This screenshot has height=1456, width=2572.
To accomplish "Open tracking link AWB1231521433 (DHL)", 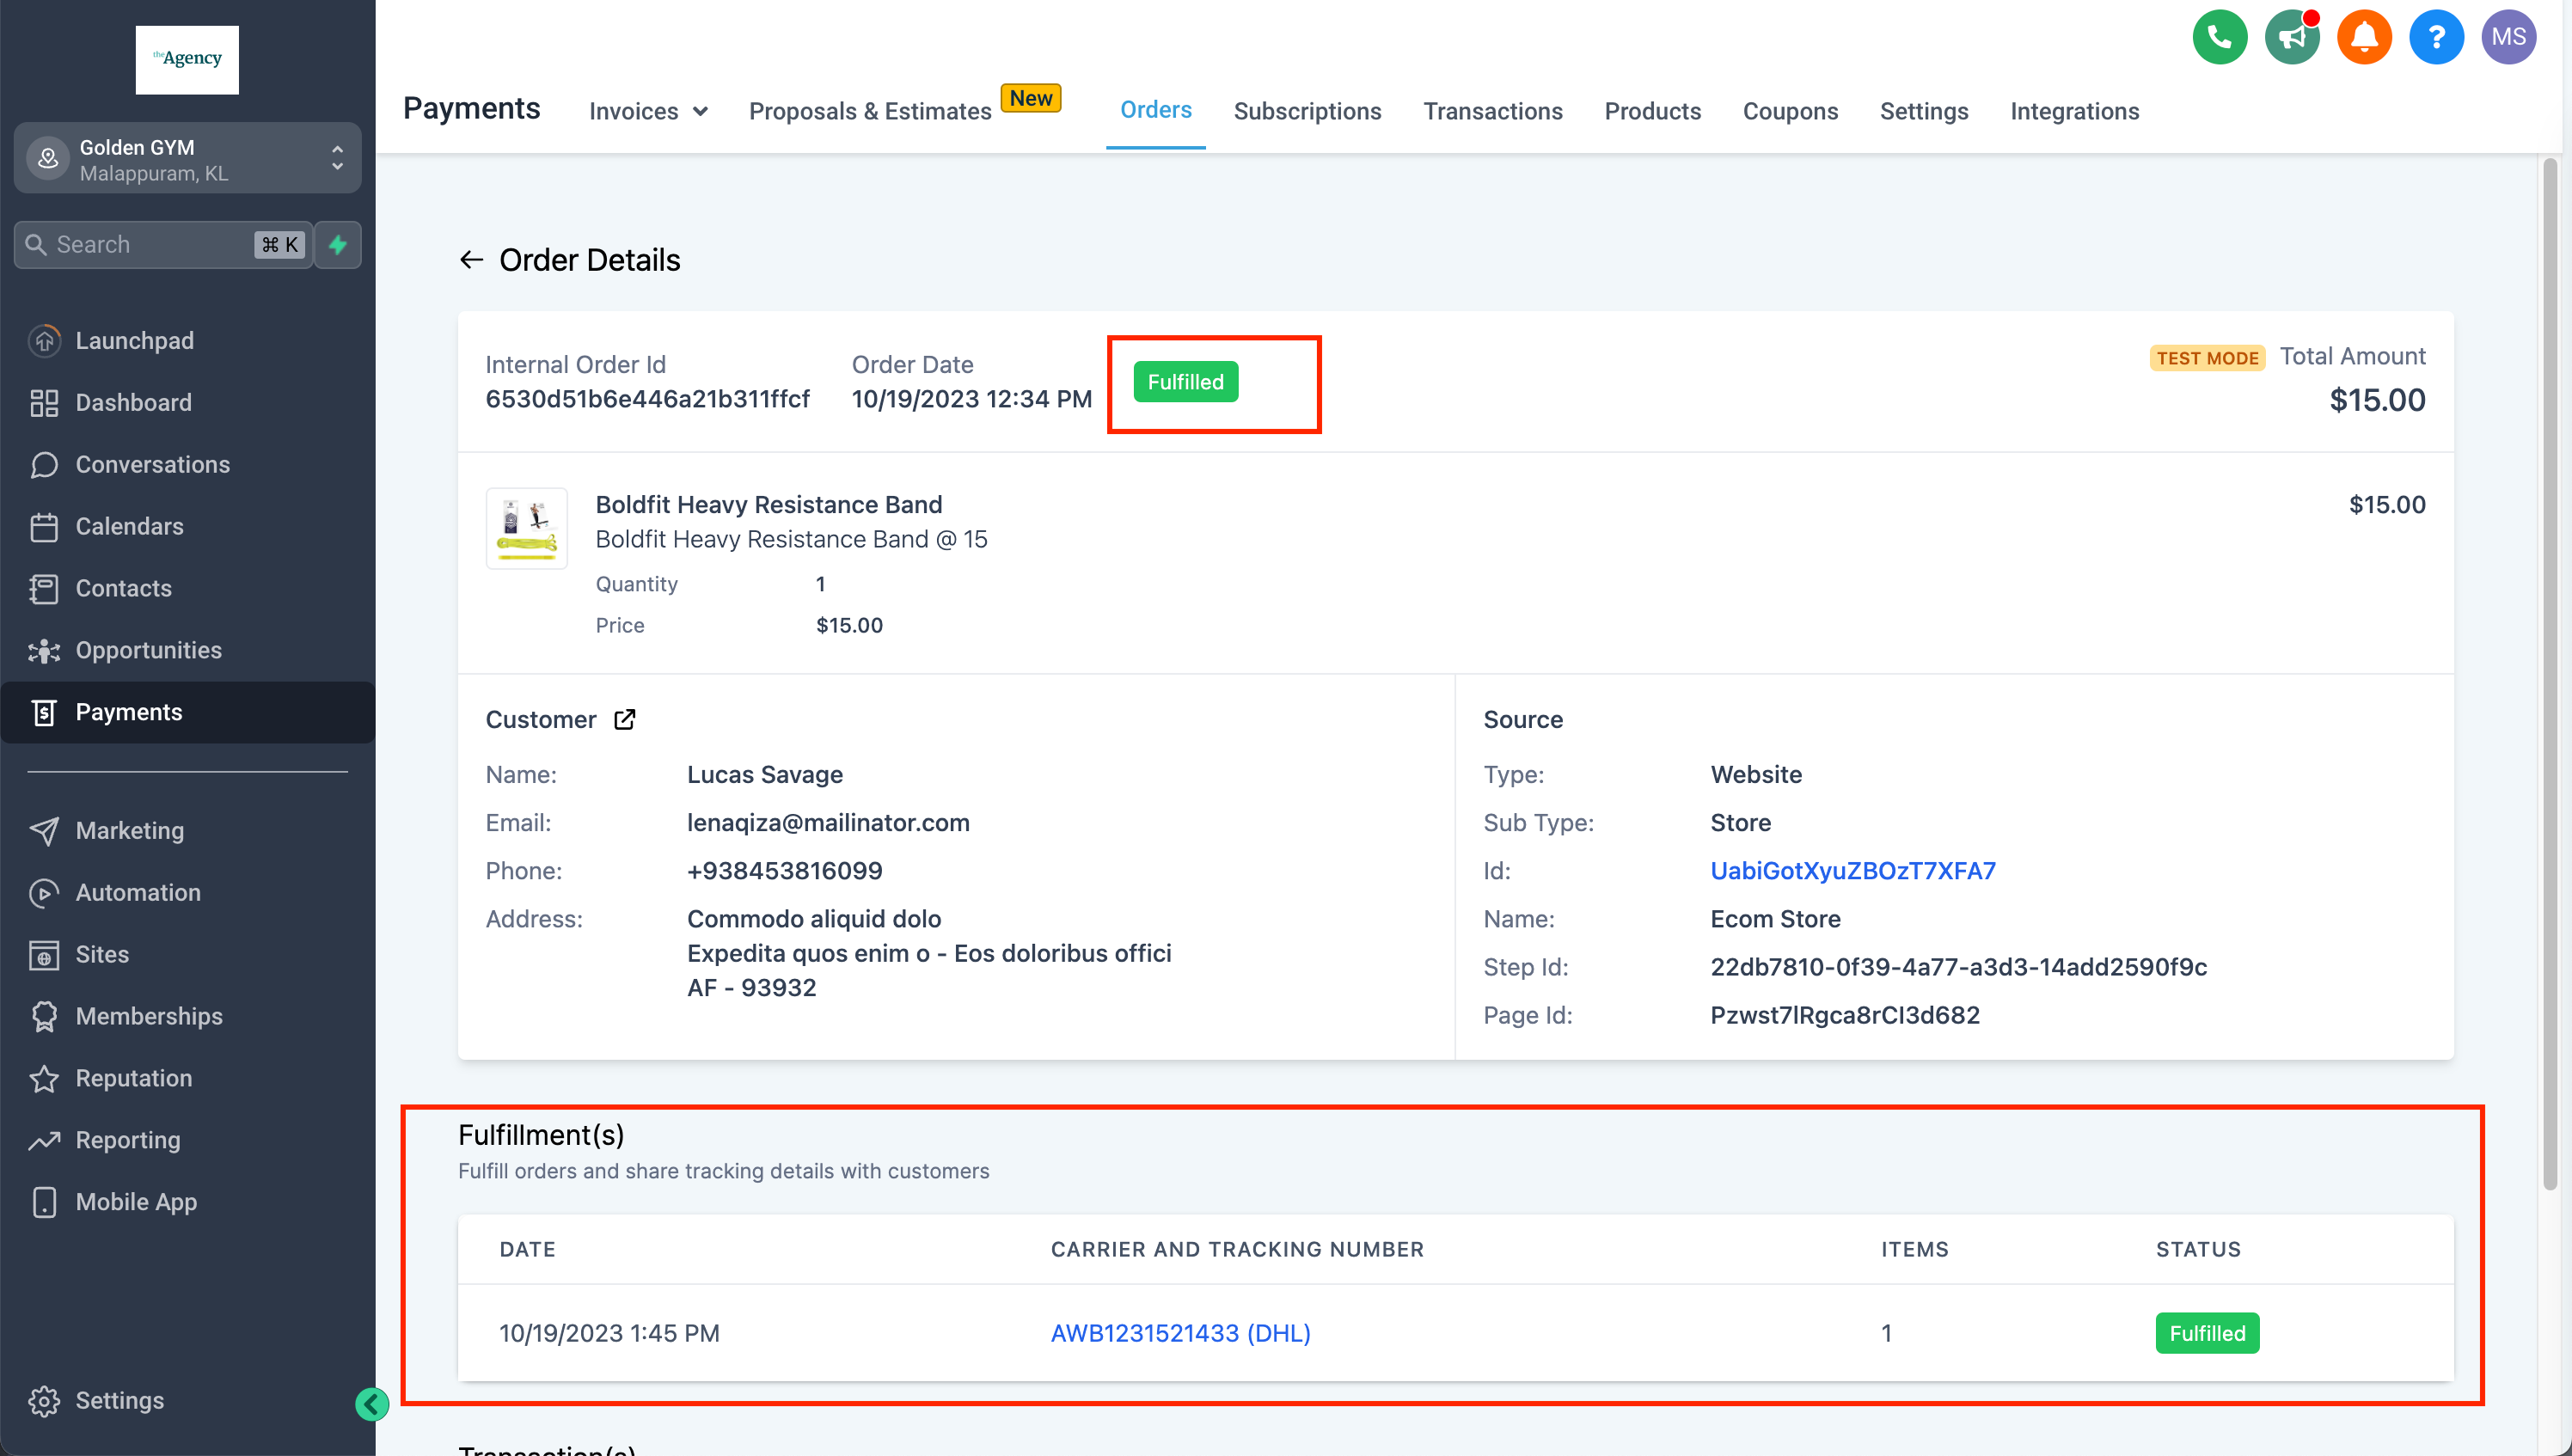I will (1180, 1333).
